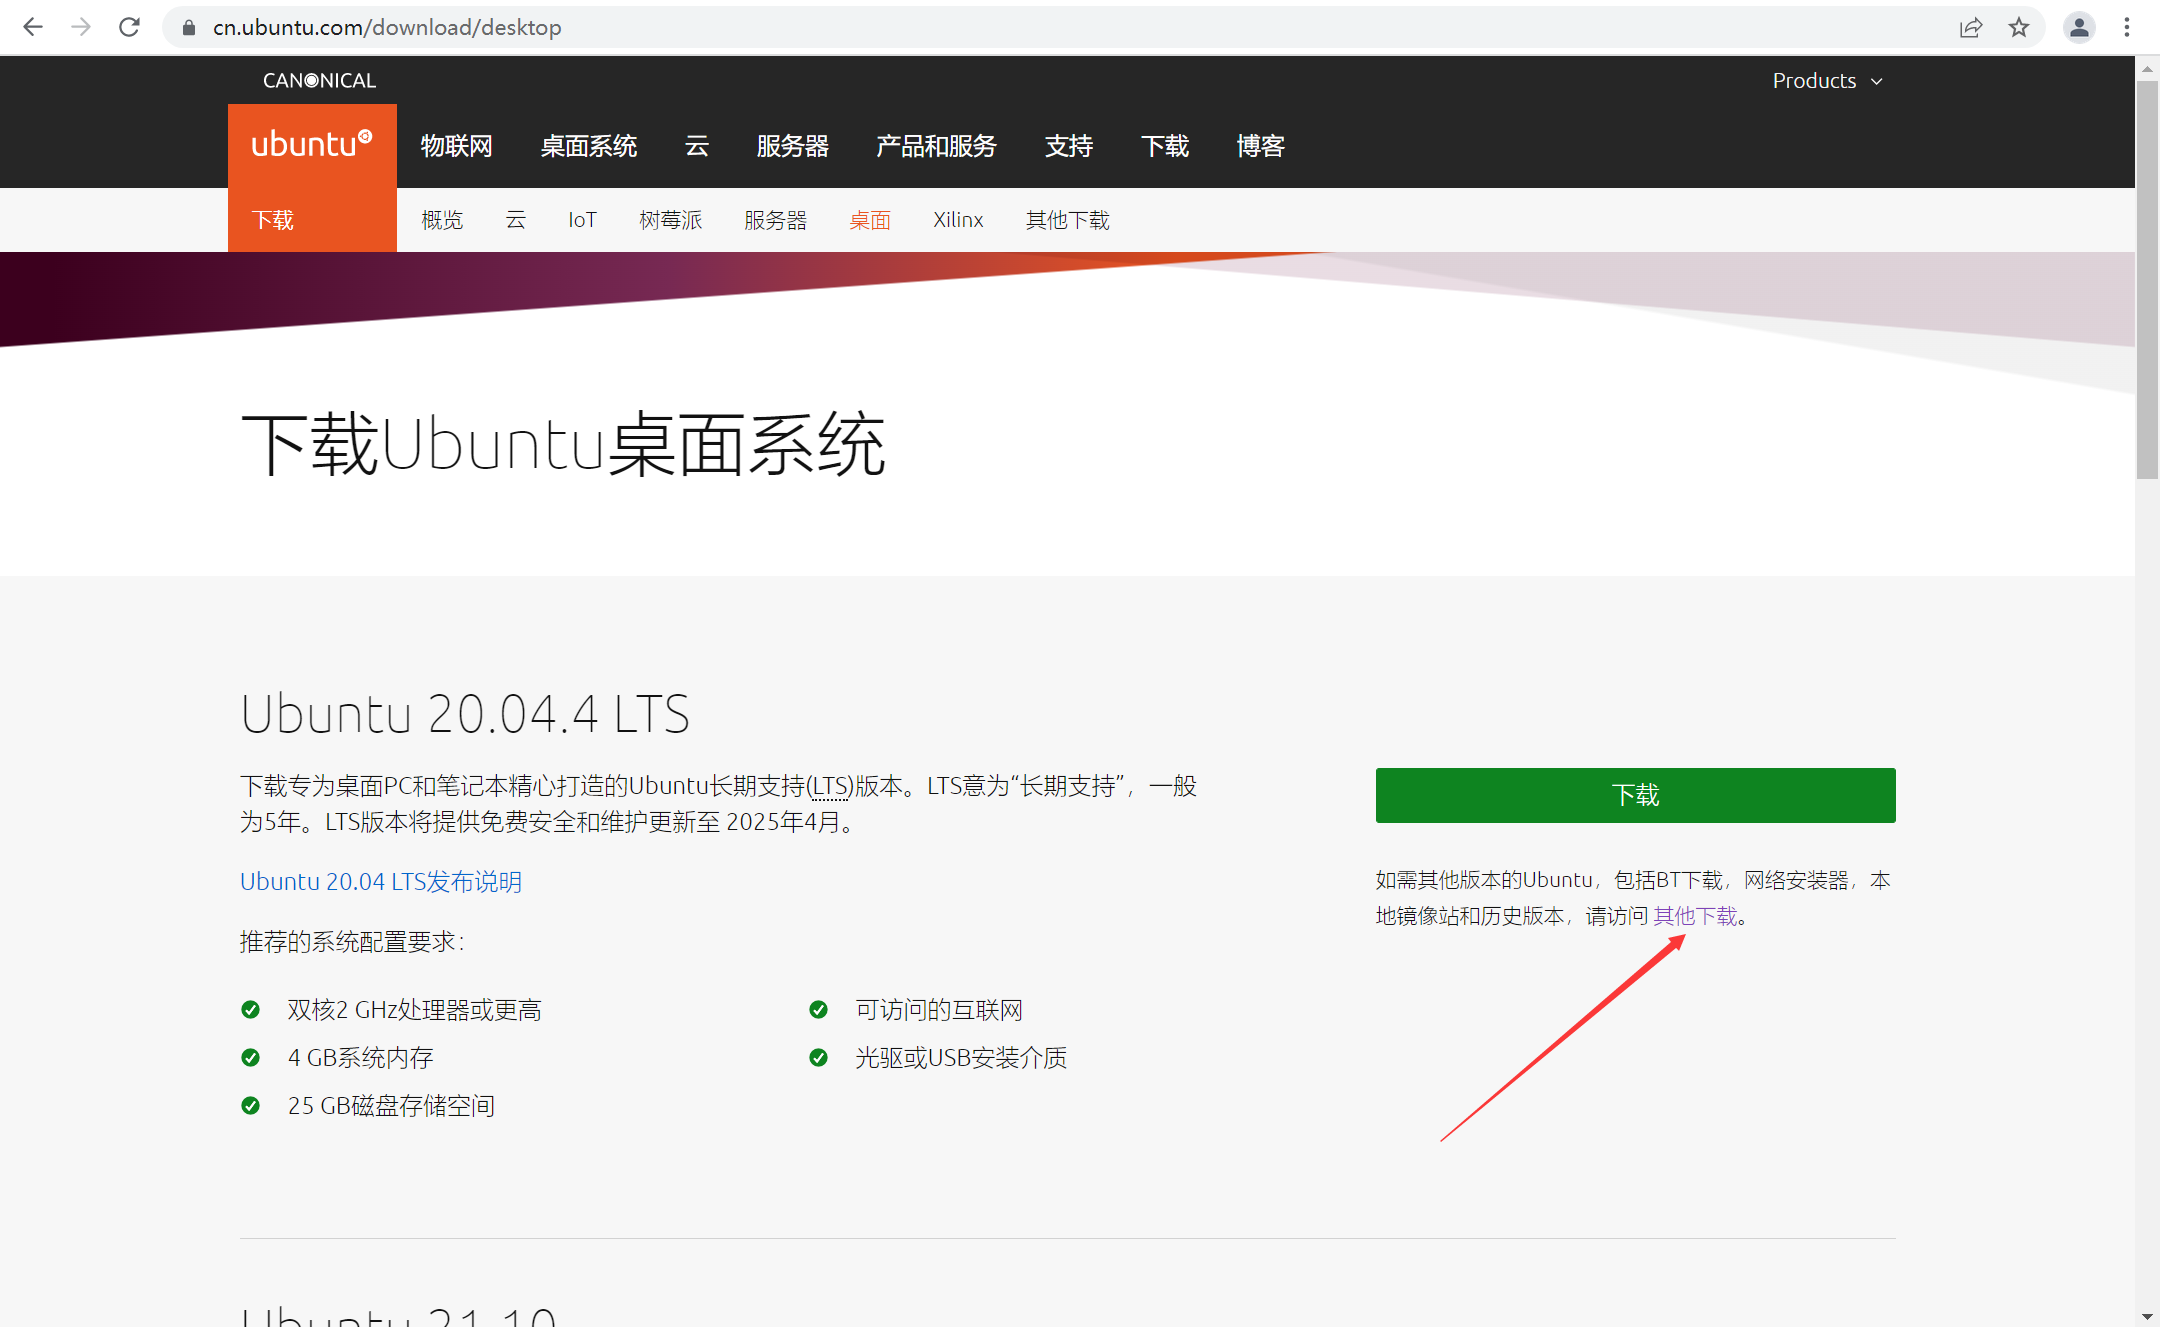2160x1327 pixels.
Task: Click the Canonical logo icon
Action: [x=318, y=80]
